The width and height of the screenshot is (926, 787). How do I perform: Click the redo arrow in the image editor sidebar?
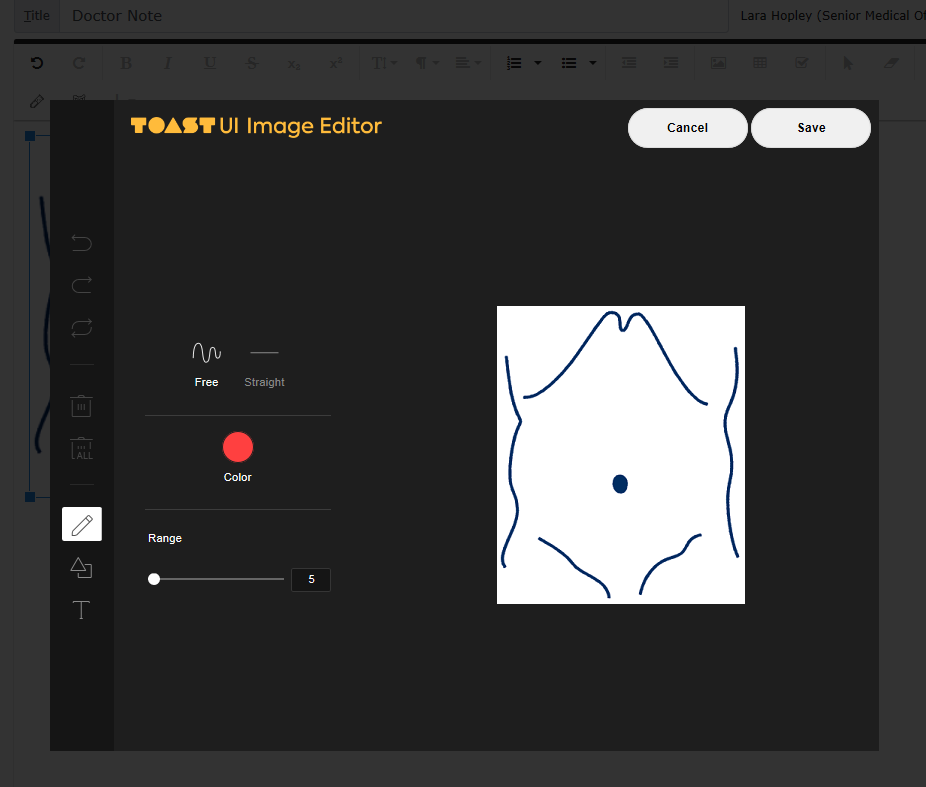click(82, 285)
